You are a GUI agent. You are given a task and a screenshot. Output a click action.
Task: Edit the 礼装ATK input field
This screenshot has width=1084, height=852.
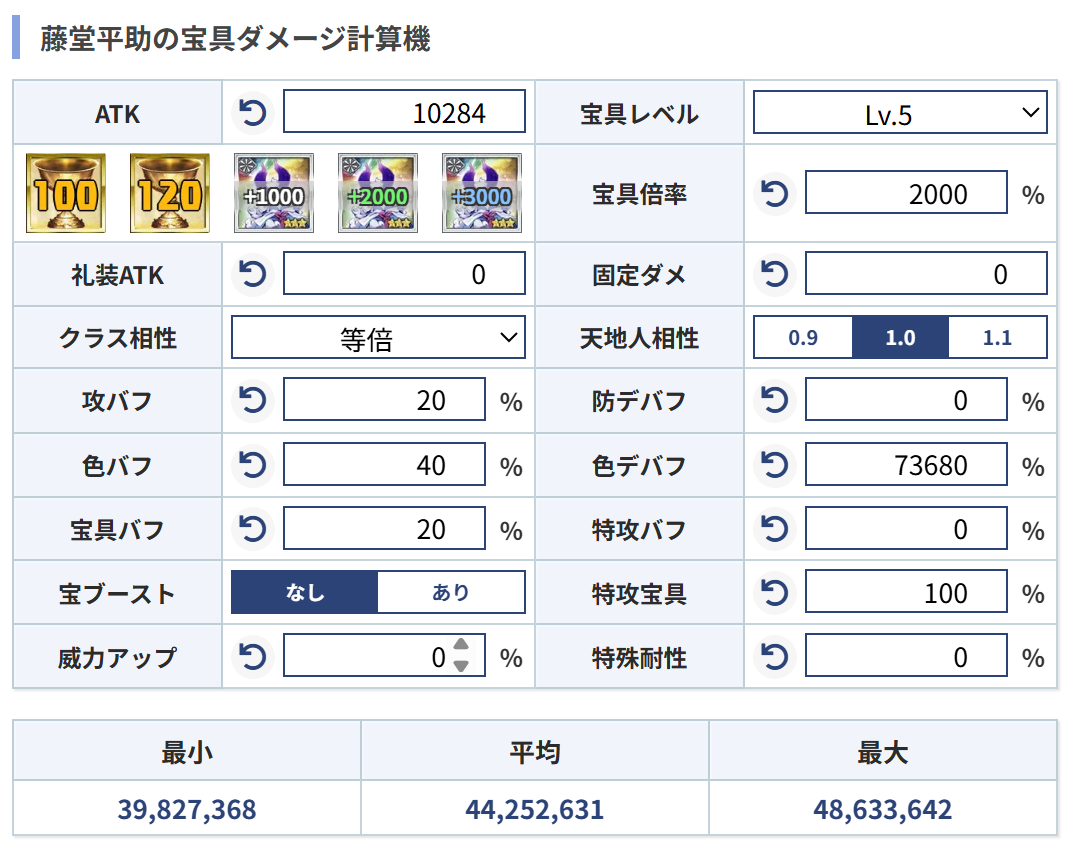[404, 273]
